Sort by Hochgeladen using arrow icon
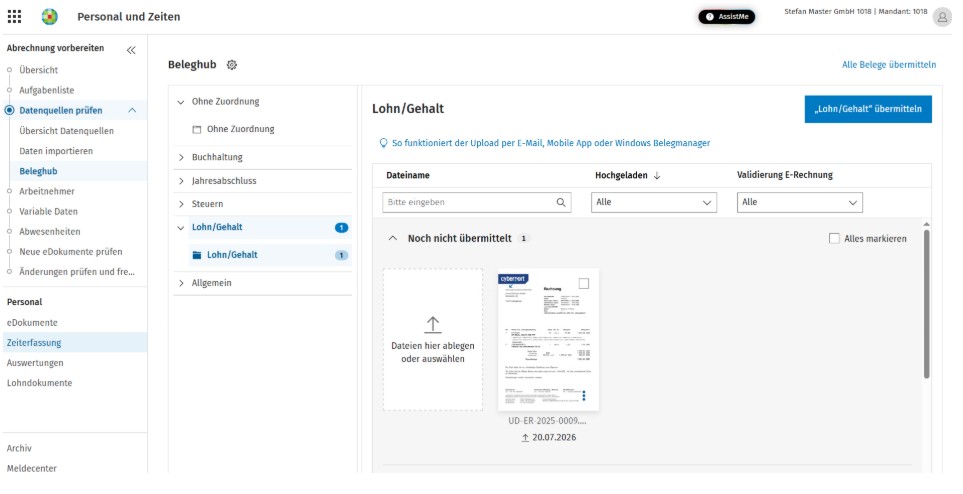 (657, 176)
